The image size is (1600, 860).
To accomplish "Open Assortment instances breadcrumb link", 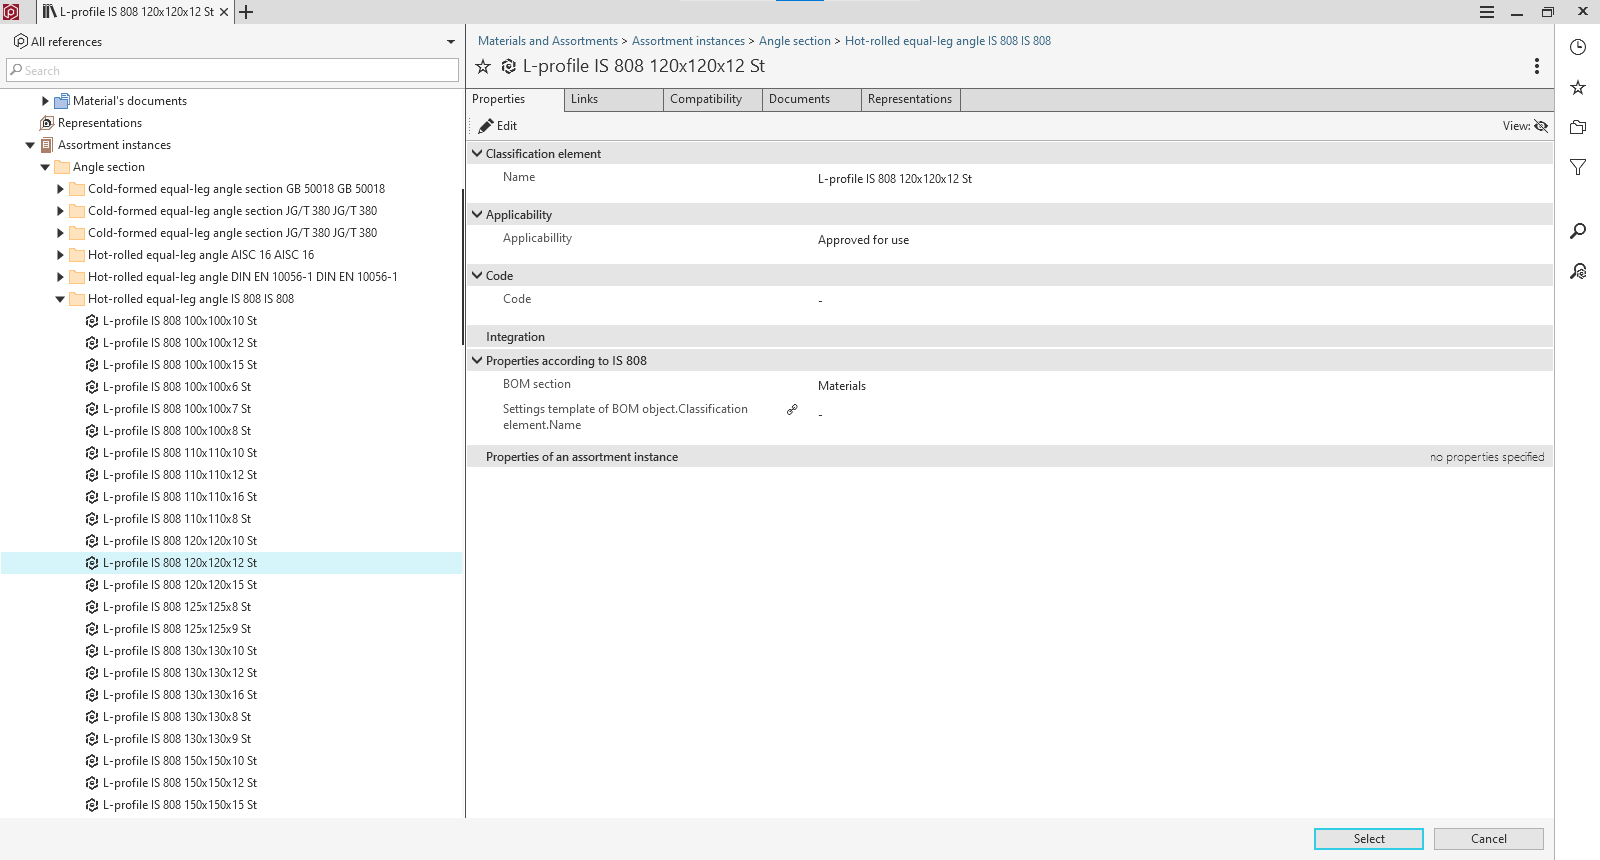I will (688, 41).
